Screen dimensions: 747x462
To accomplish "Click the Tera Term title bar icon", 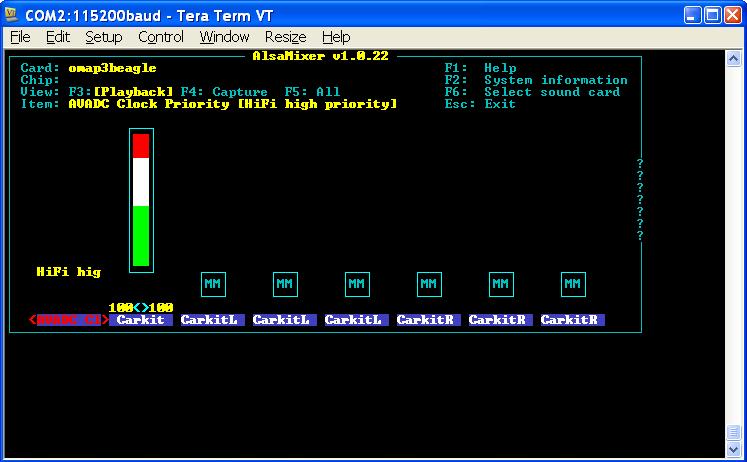I will click(11, 15).
